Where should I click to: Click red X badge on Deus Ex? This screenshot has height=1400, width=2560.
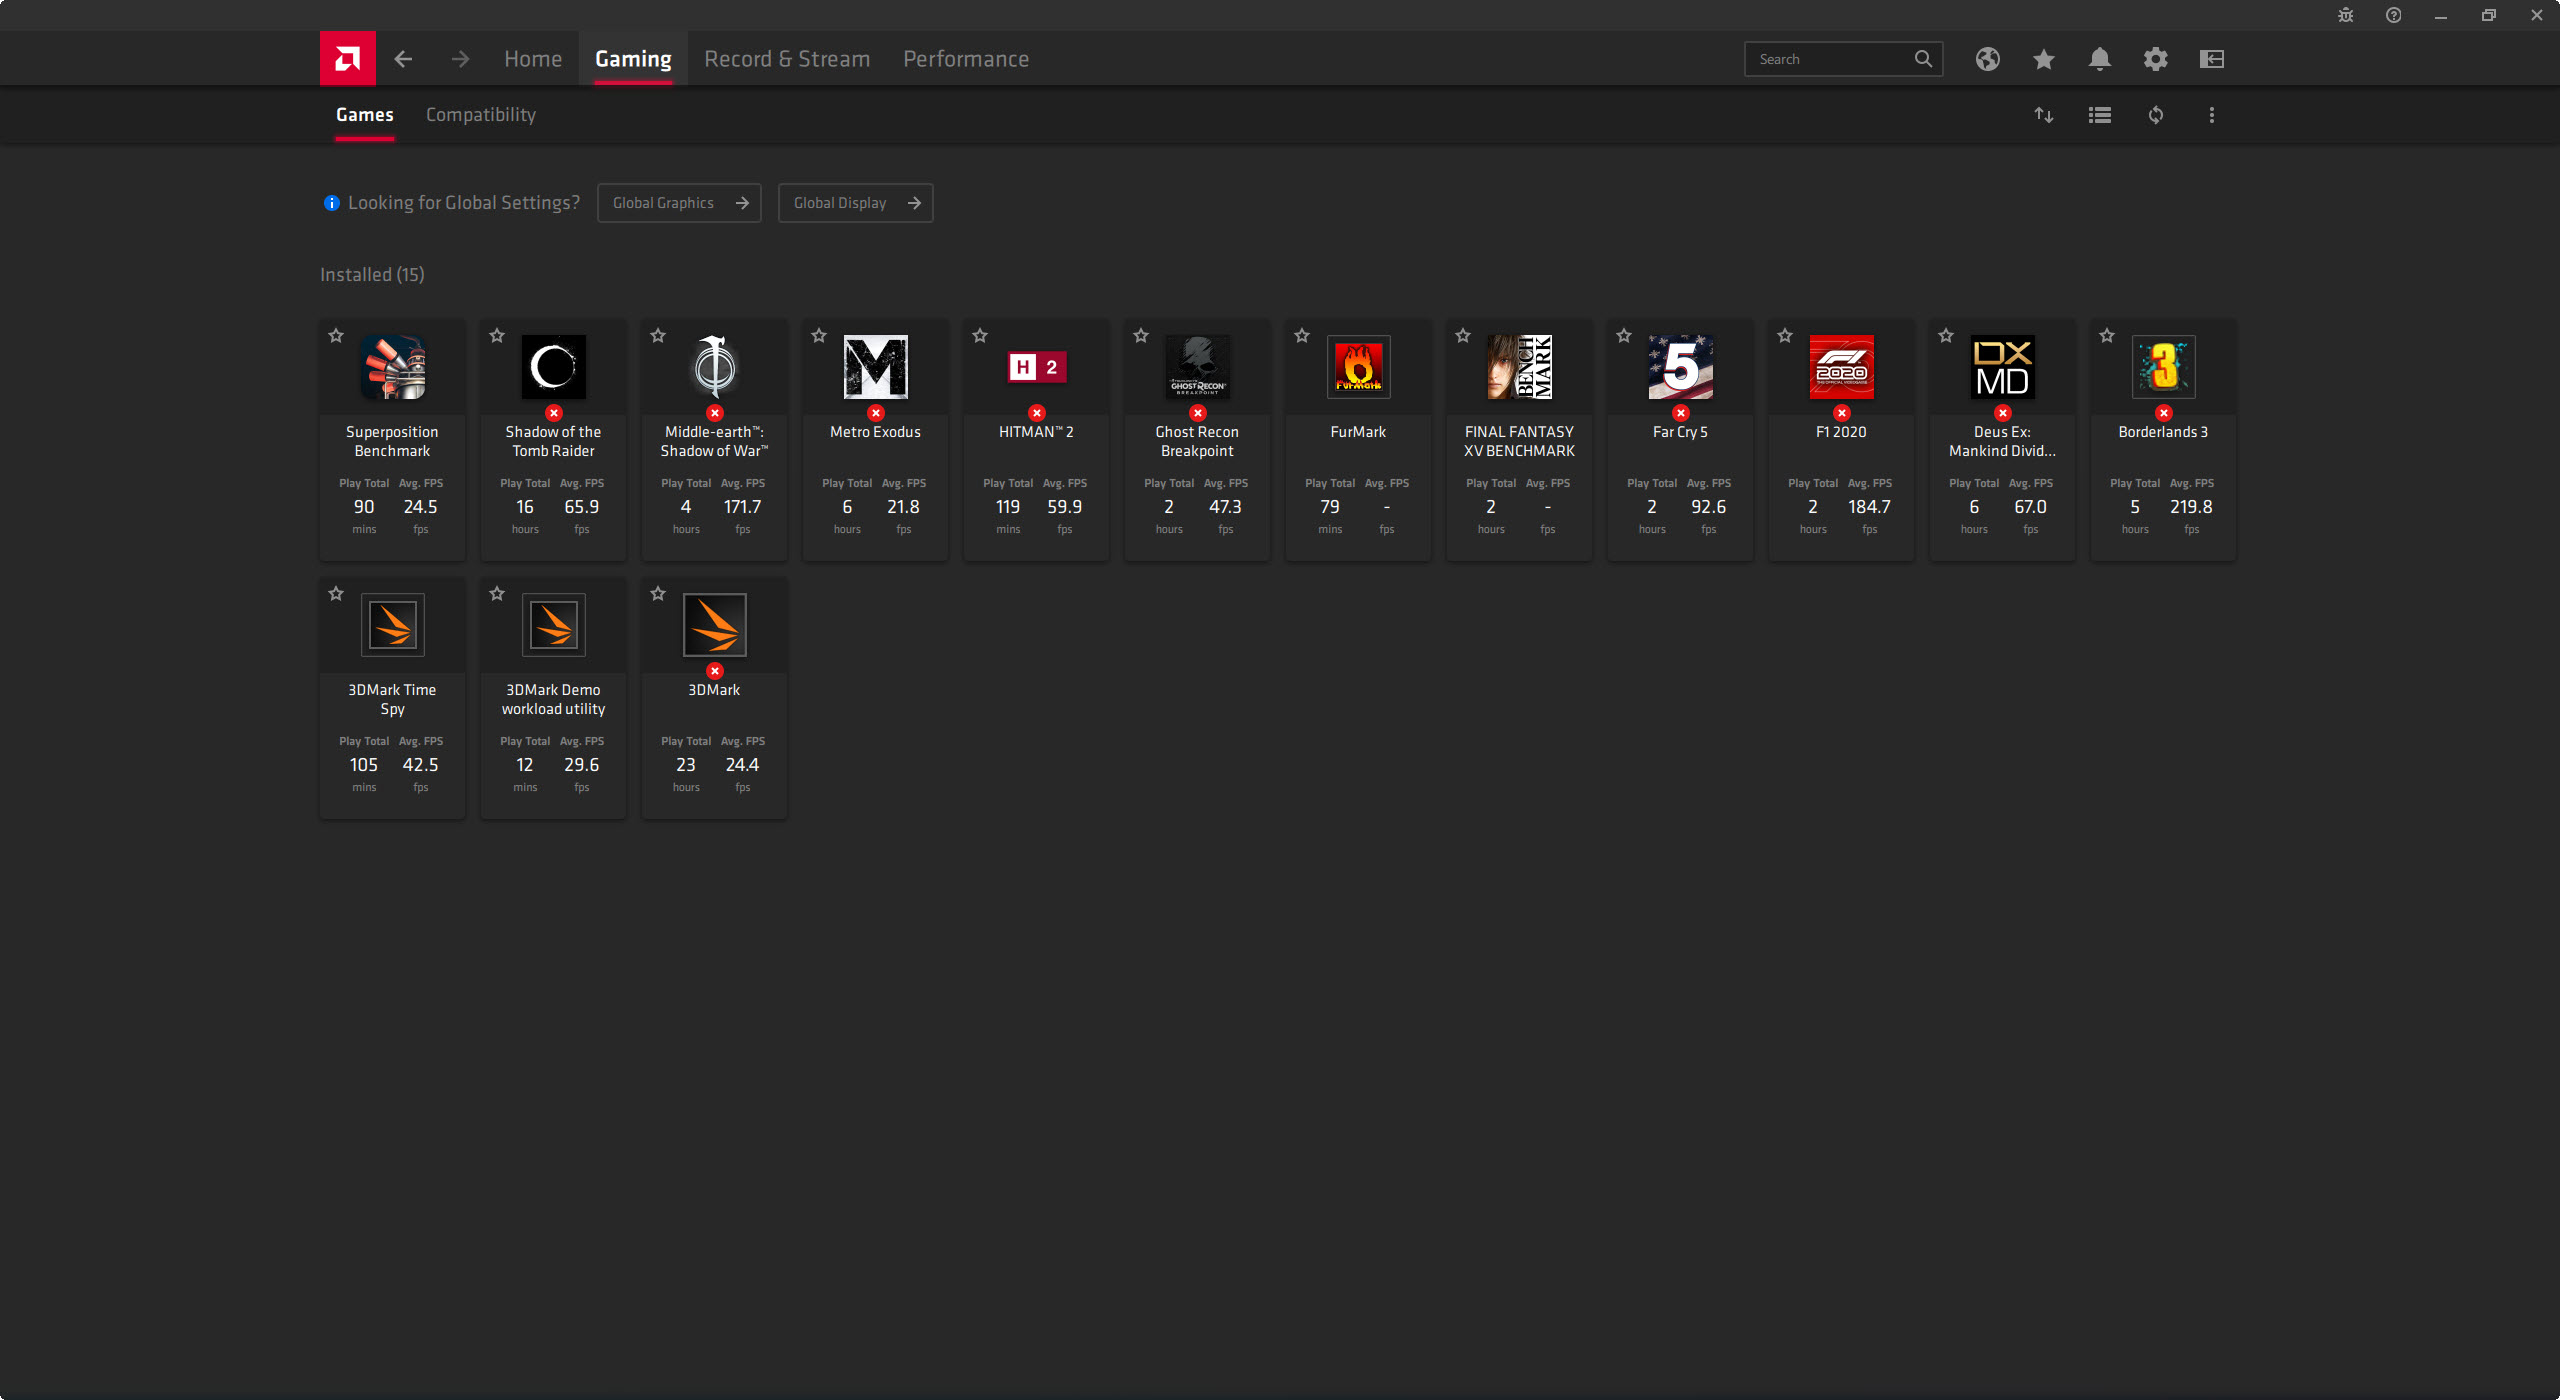2003,413
